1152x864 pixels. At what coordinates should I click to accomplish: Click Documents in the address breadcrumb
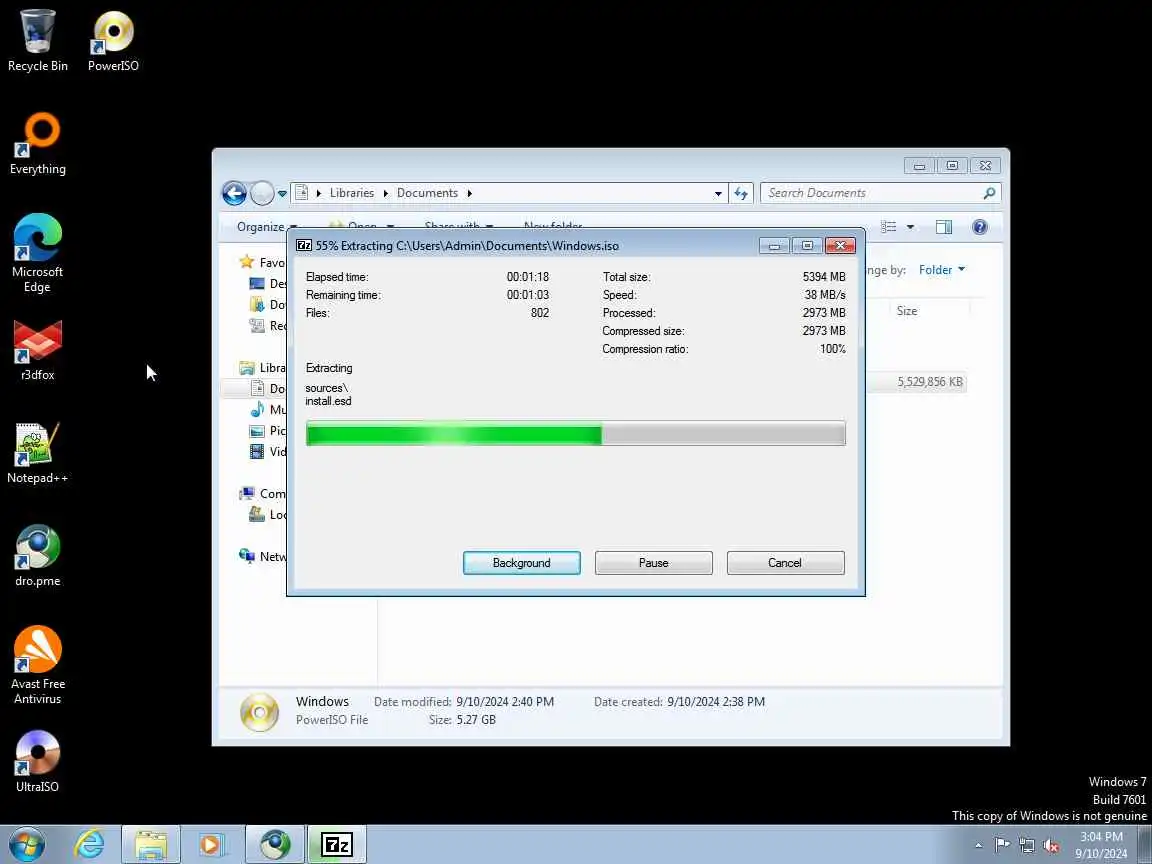(427, 192)
